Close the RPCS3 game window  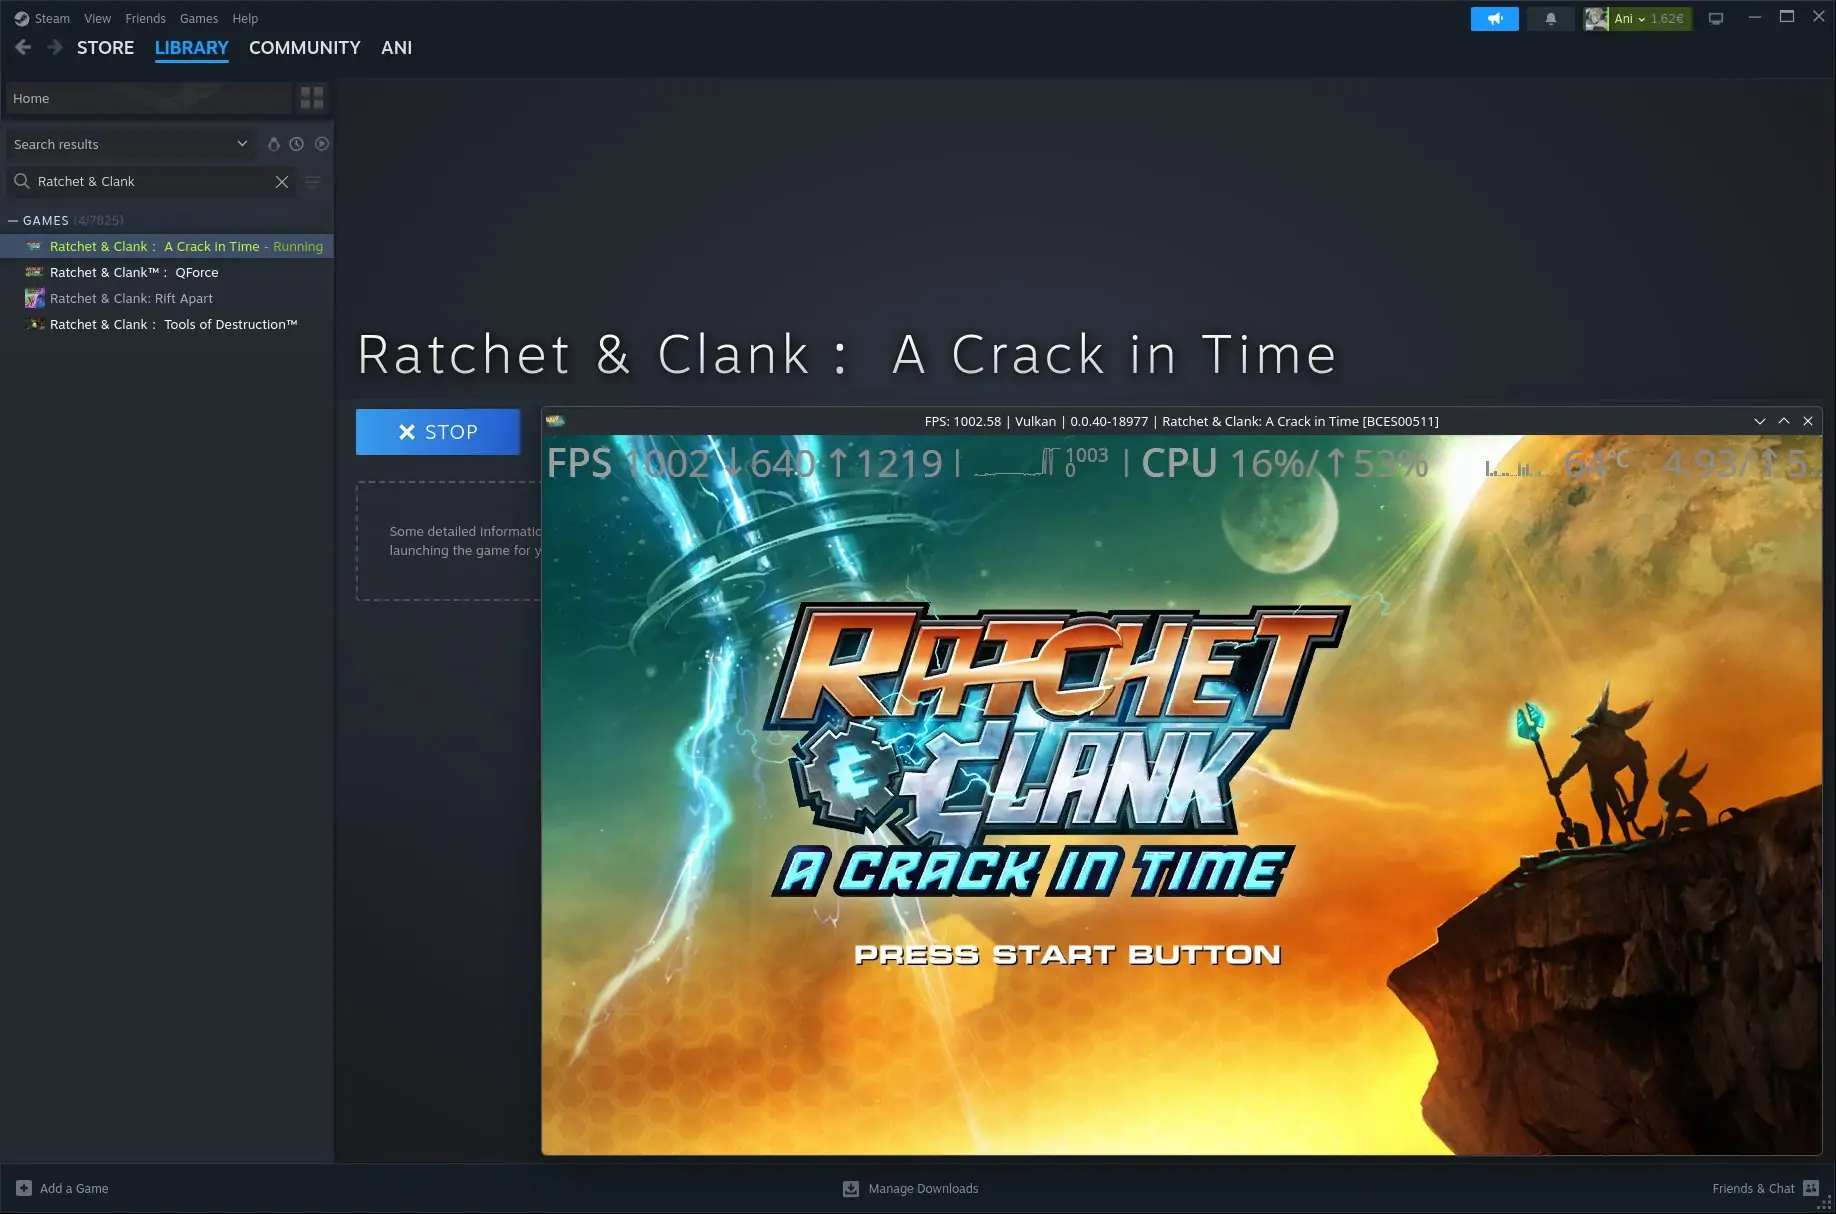pos(1808,421)
